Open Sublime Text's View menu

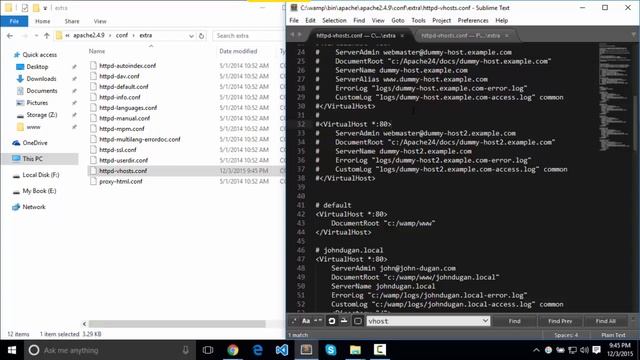click(x=378, y=20)
